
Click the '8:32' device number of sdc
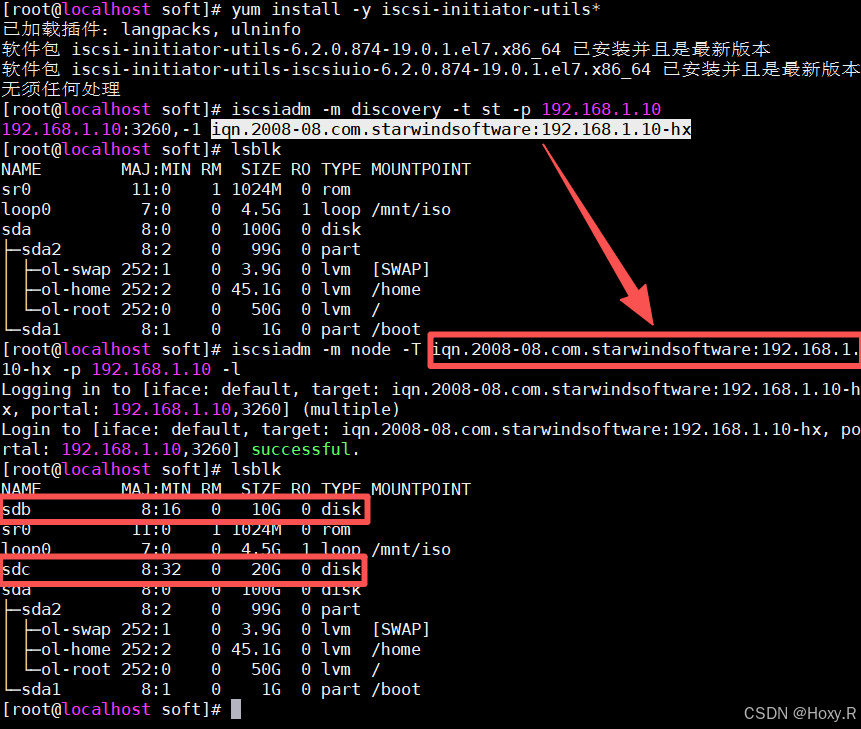[x=161, y=569]
